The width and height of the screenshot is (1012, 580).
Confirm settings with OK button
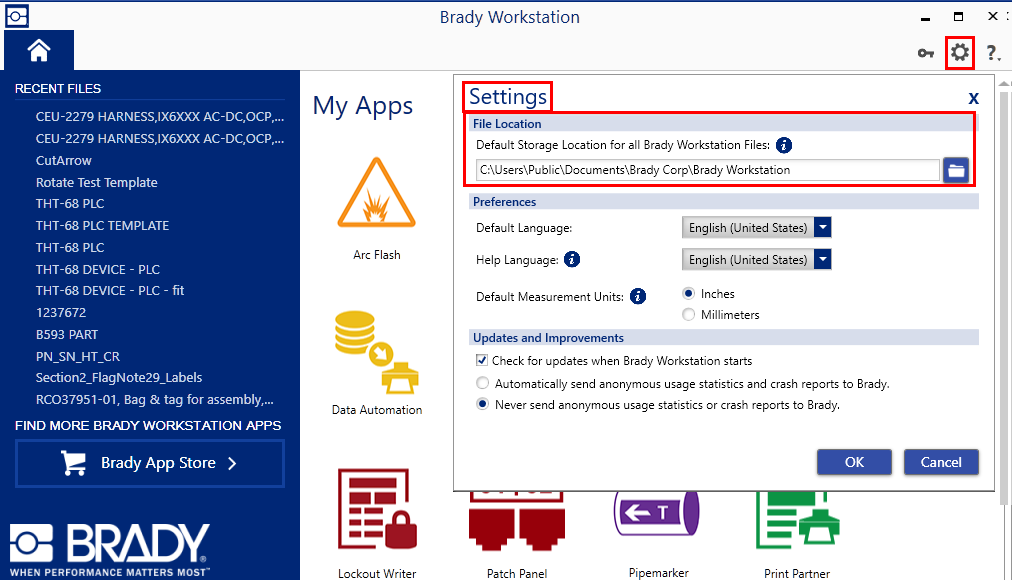pyautogui.click(x=854, y=462)
